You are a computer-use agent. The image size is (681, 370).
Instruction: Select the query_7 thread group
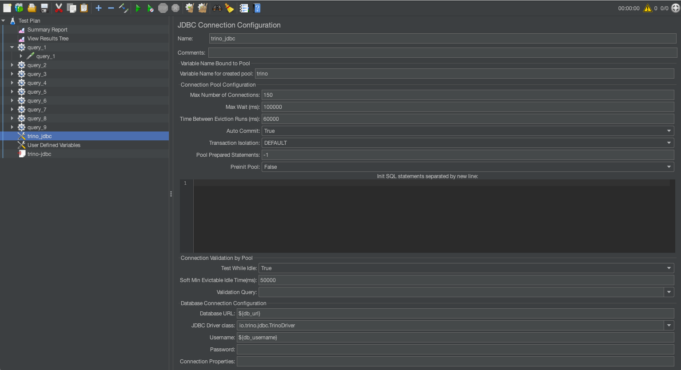(36, 109)
